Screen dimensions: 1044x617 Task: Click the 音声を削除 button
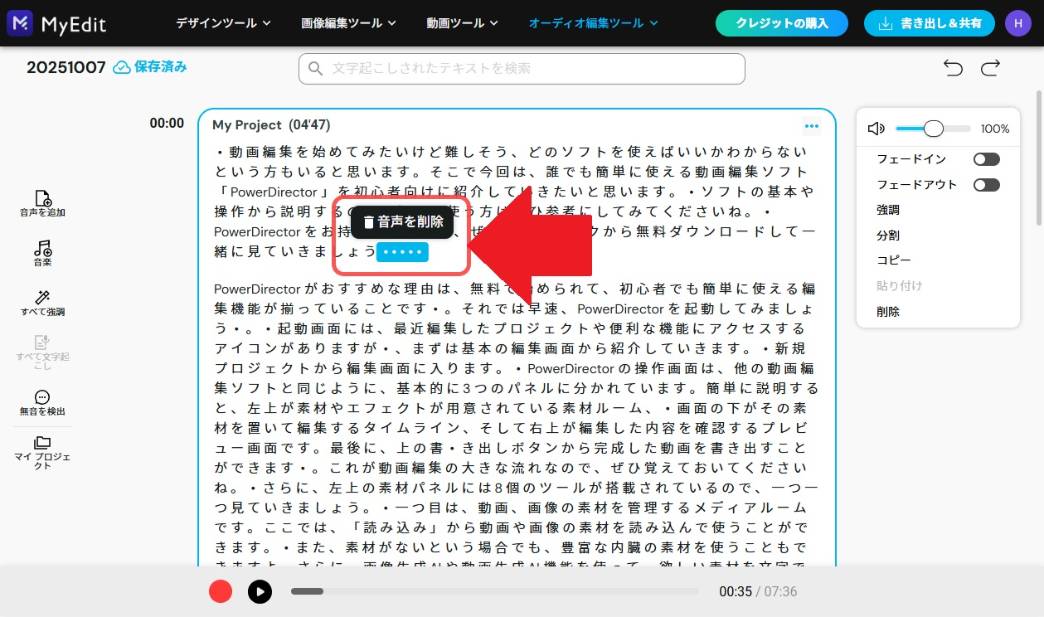404,222
